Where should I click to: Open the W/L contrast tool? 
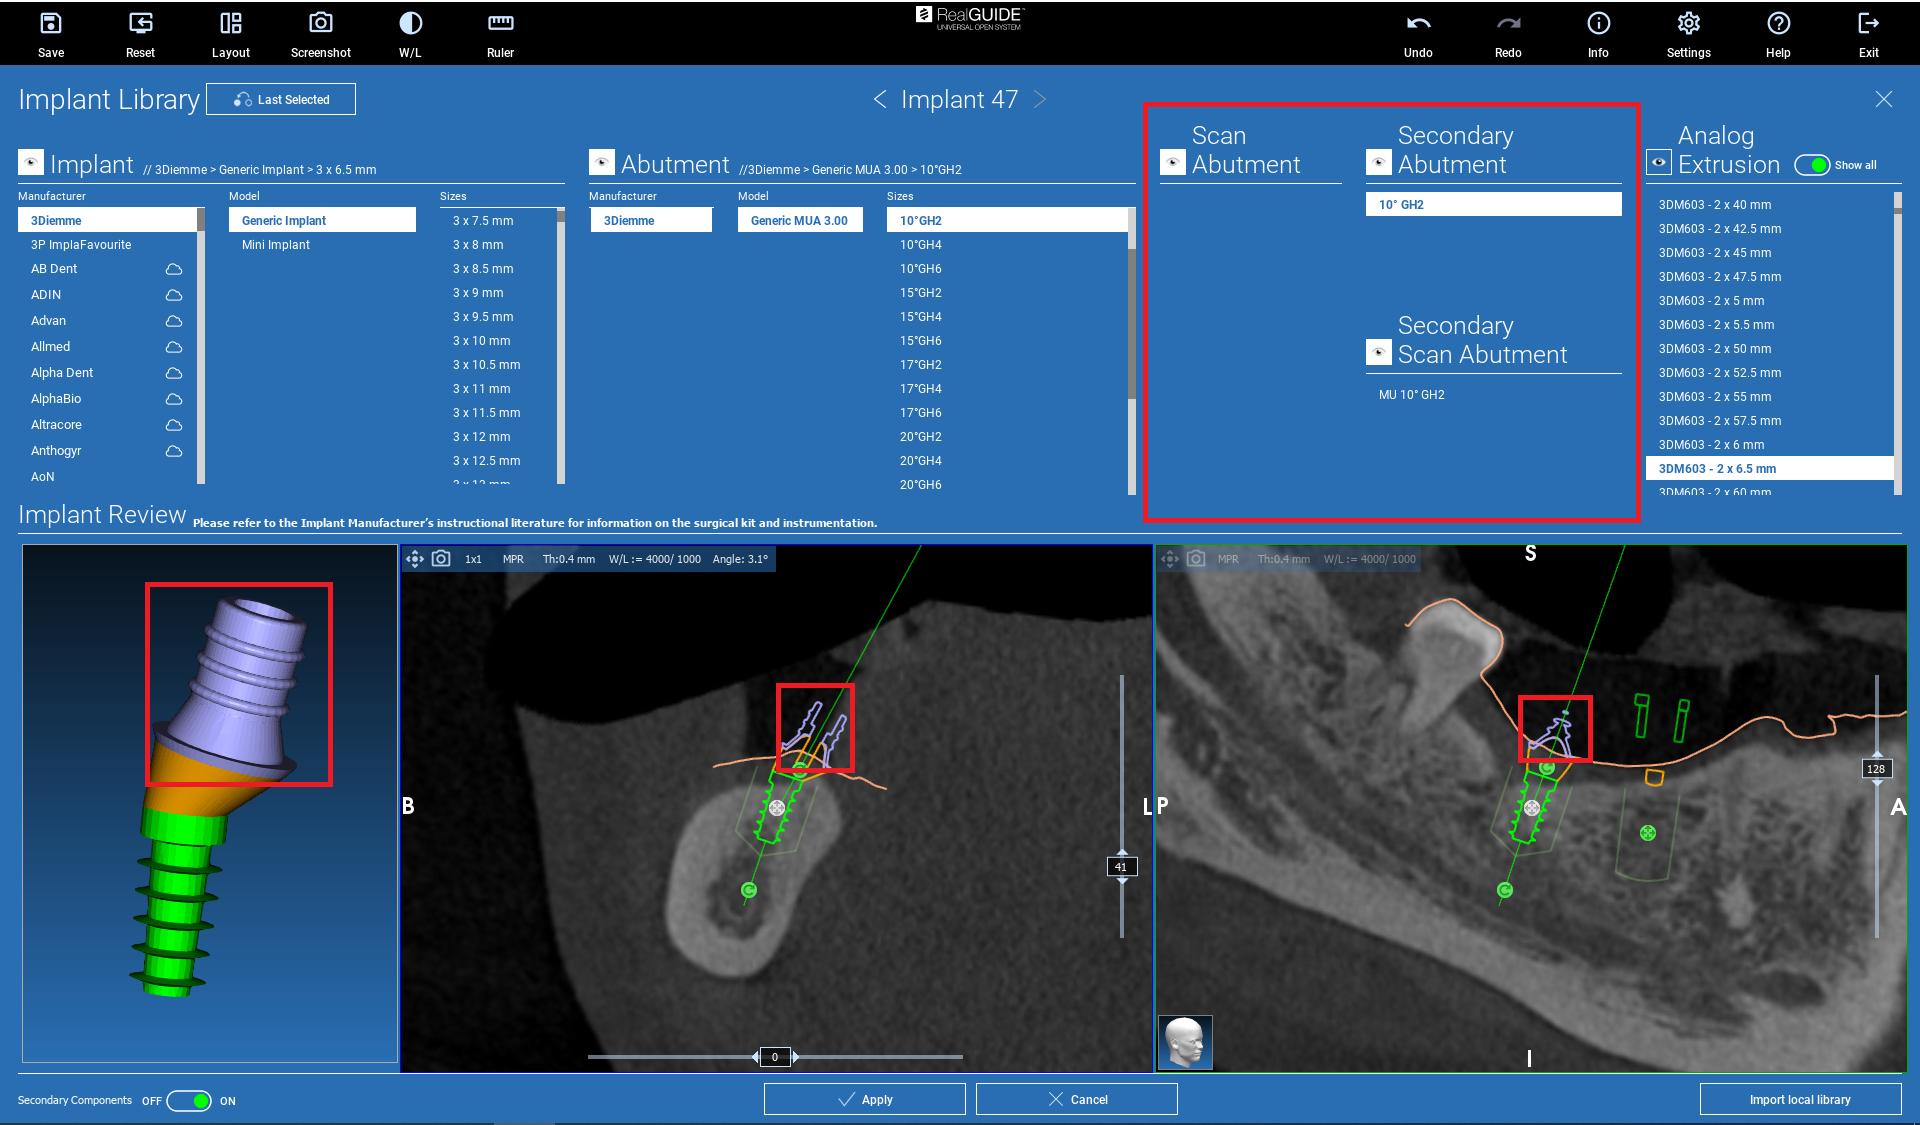[410, 24]
